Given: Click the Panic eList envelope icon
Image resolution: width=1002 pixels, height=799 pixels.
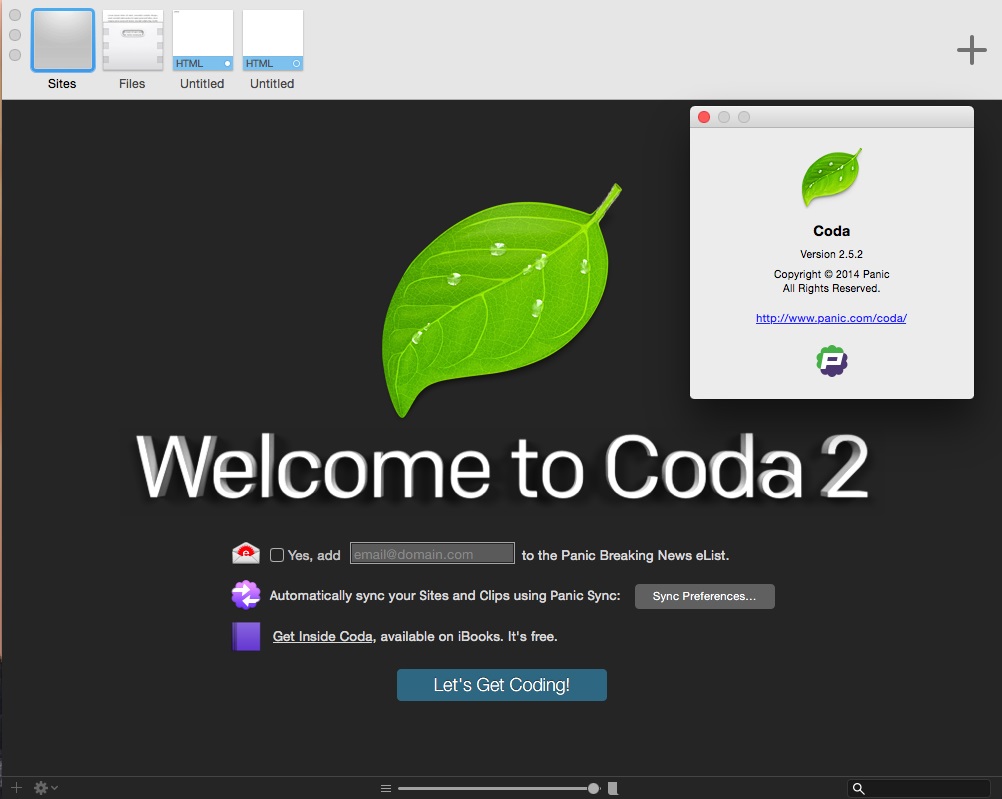Looking at the screenshot, I should (245, 554).
